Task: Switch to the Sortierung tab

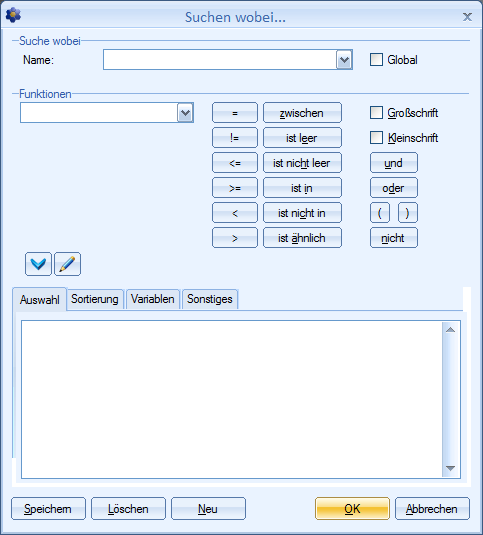Action: tap(95, 299)
